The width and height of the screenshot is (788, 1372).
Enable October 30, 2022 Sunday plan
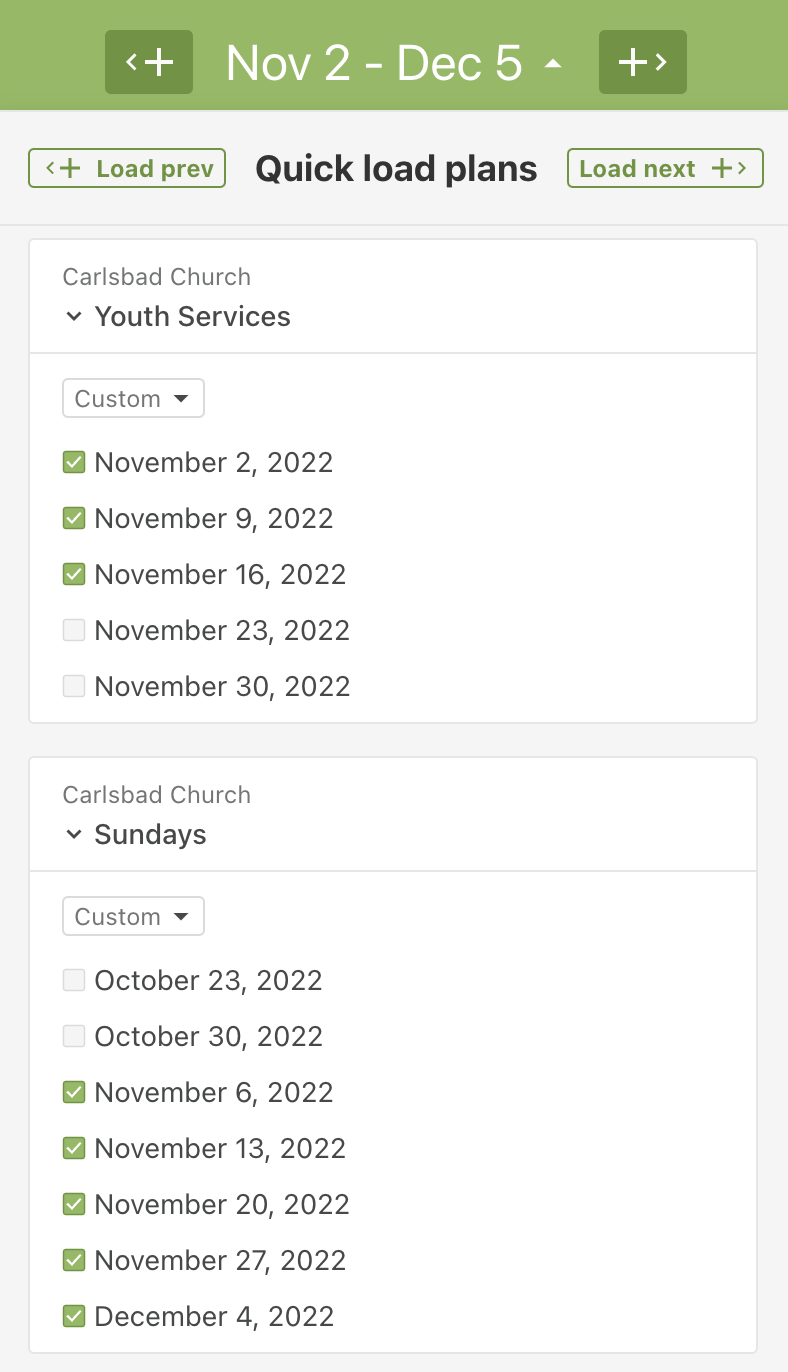click(73, 1036)
